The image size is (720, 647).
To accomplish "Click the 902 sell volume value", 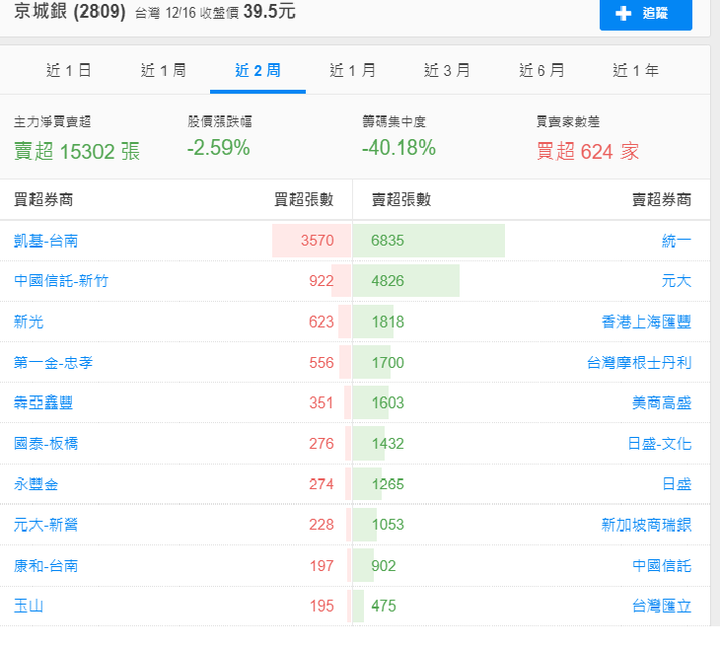I will [383, 565].
